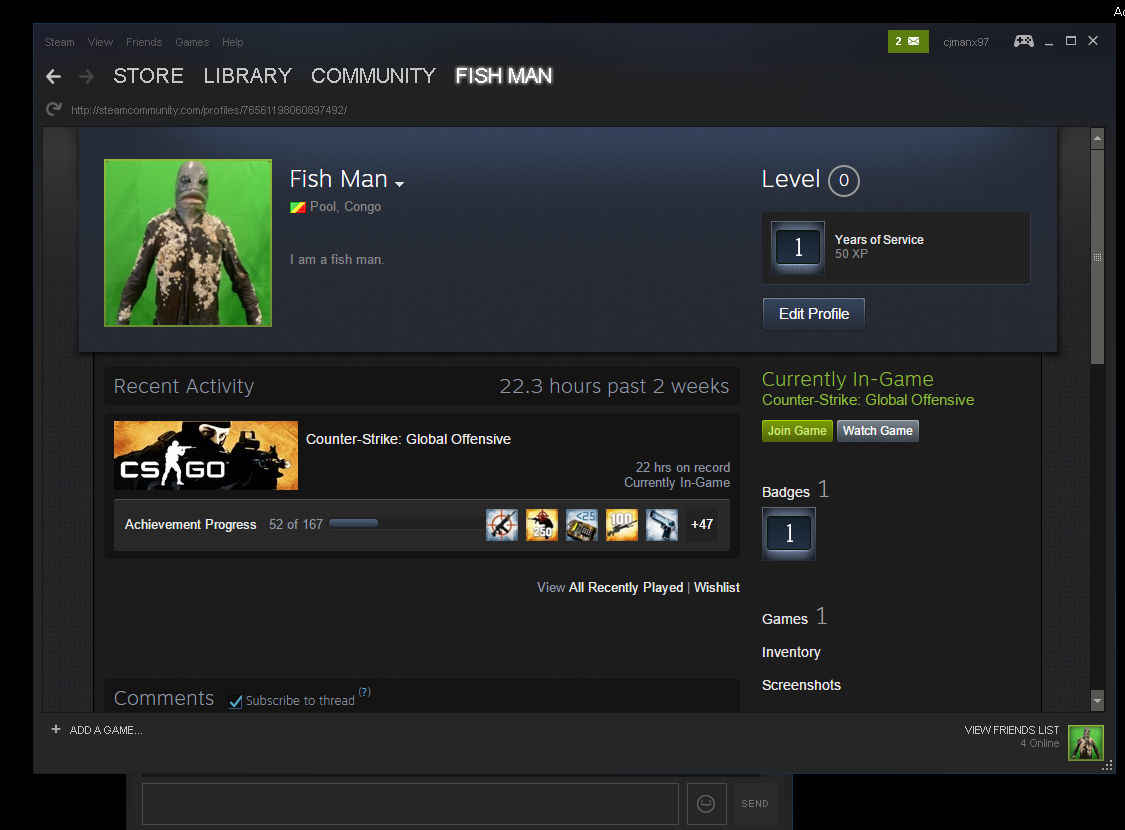Click the scrollbar up arrow

coord(1097,138)
